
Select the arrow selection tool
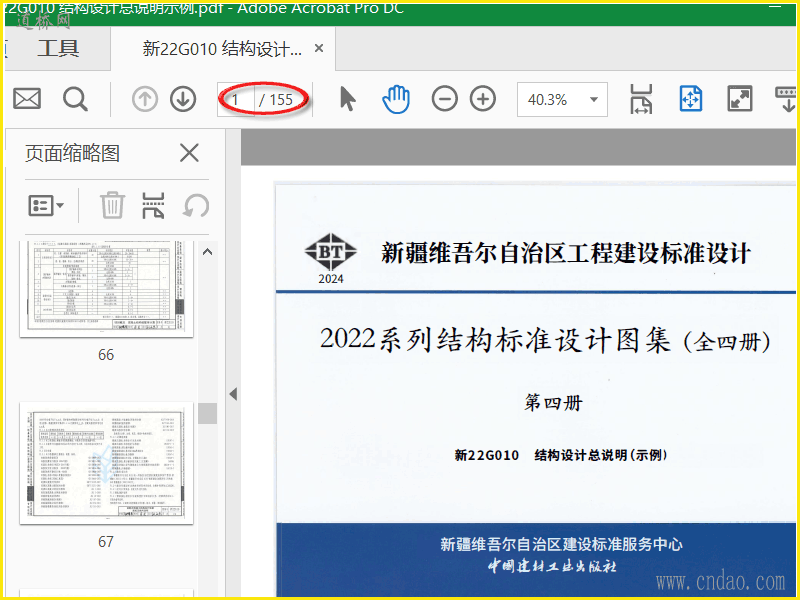[x=347, y=99]
